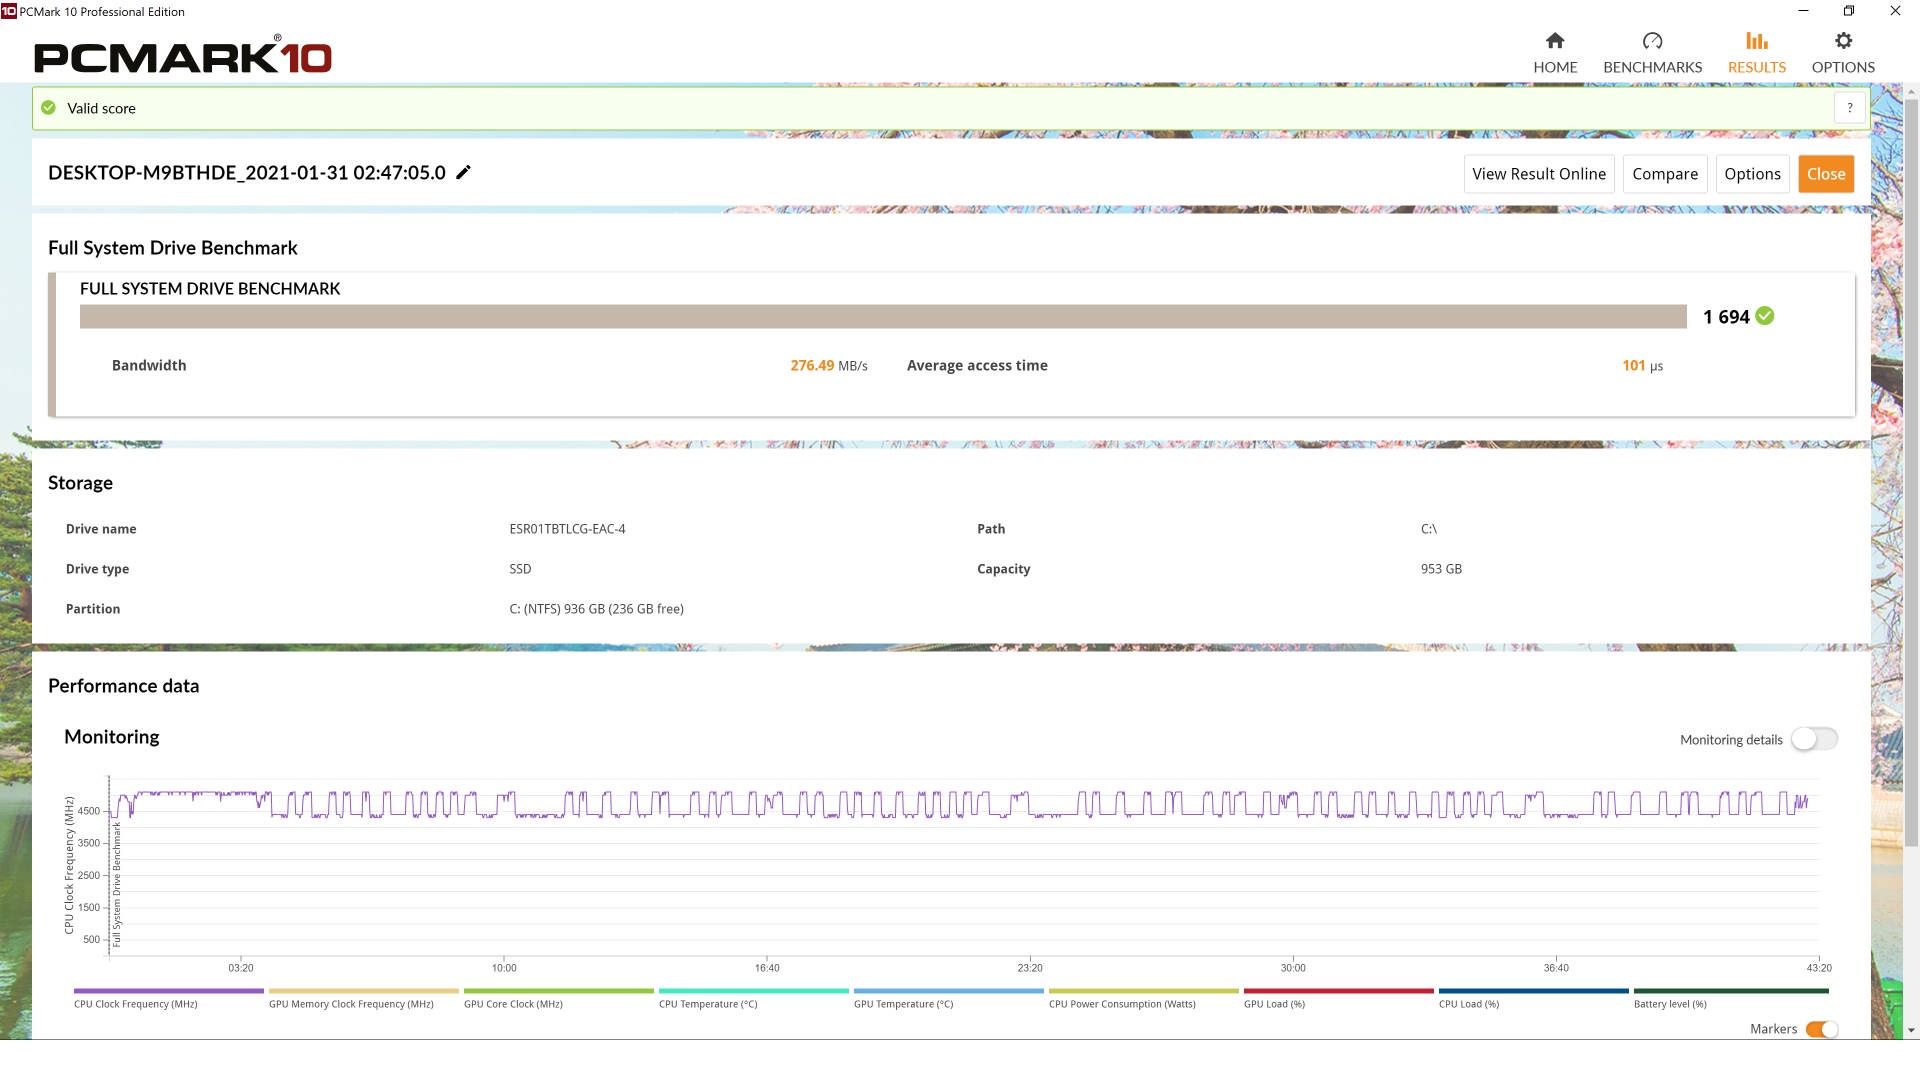
Task: Click the result name DESKTOP-M9BTHDE_2021-01-31 text
Action: point(247,172)
